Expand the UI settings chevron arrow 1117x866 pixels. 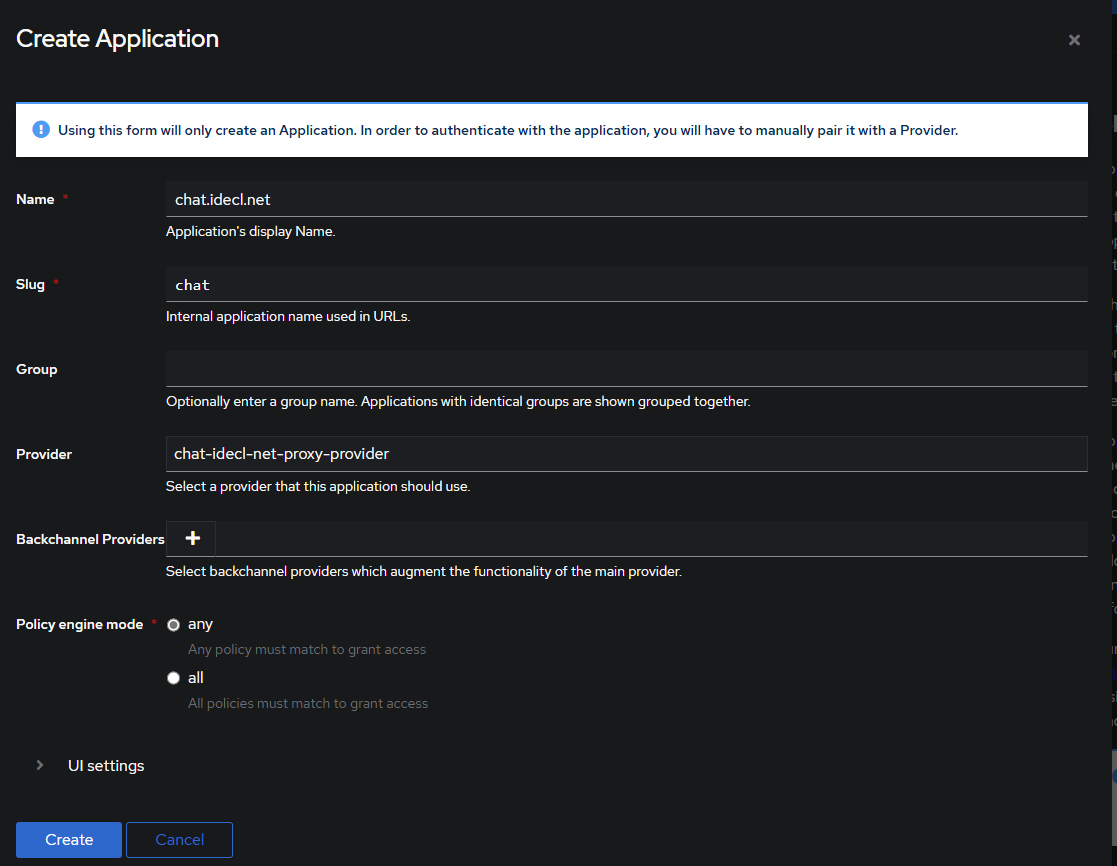pyautogui.click(x=40, y=765)
